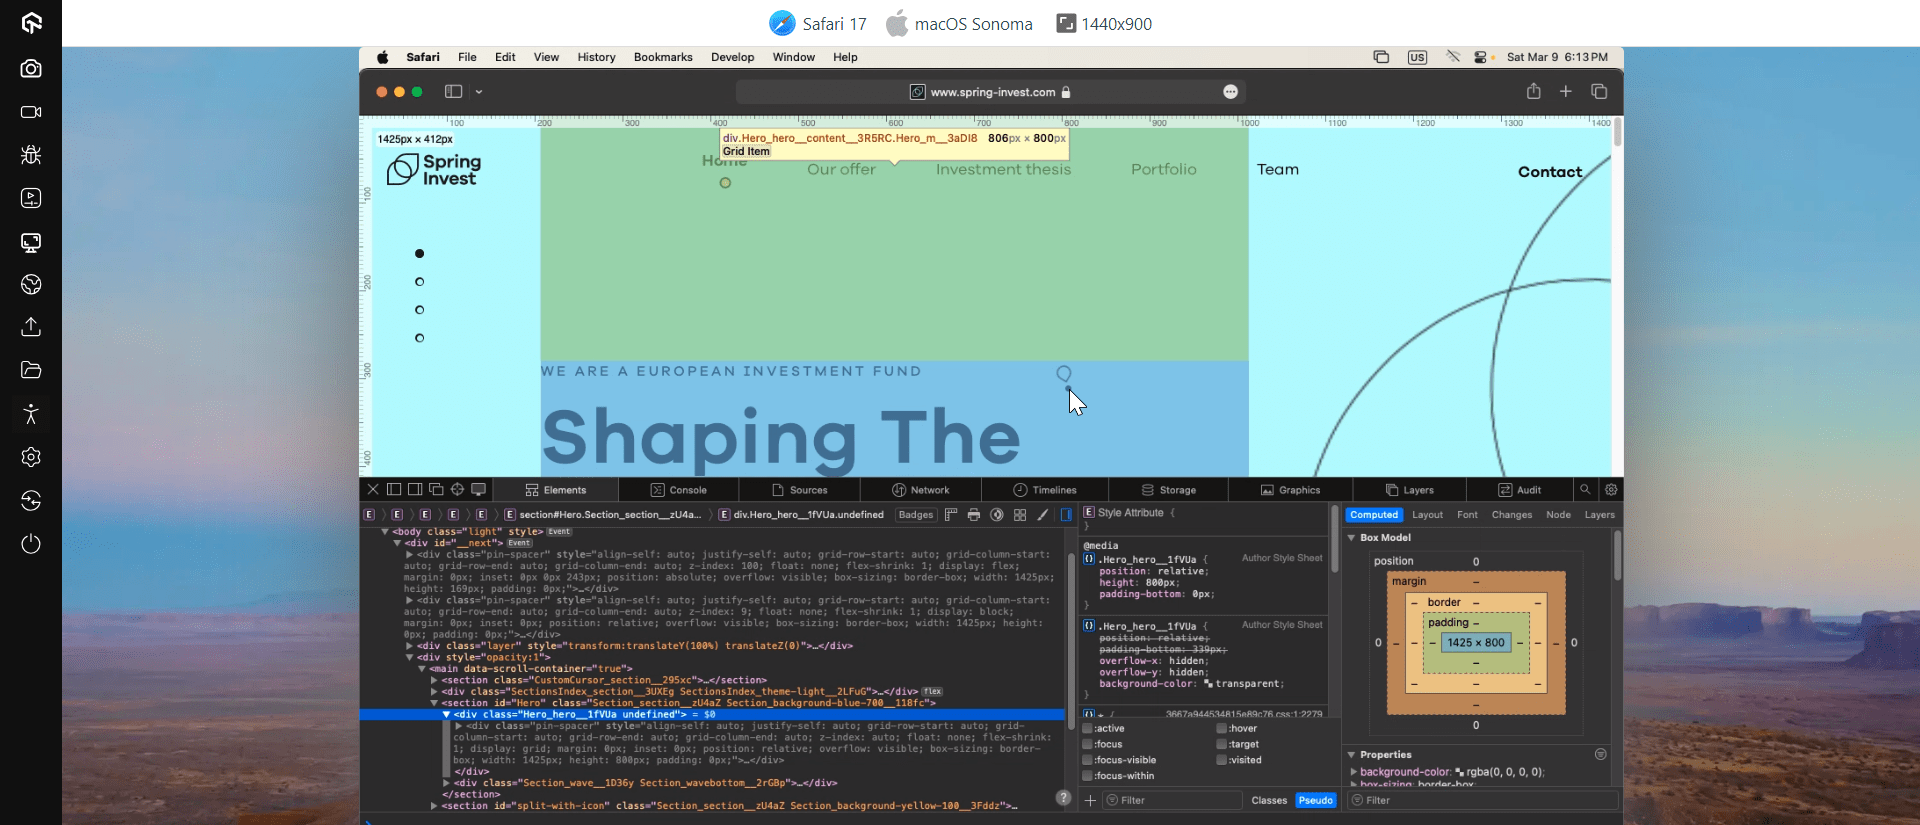
Task: Detach the inspector into a separate window
Action: click(436, 489)
